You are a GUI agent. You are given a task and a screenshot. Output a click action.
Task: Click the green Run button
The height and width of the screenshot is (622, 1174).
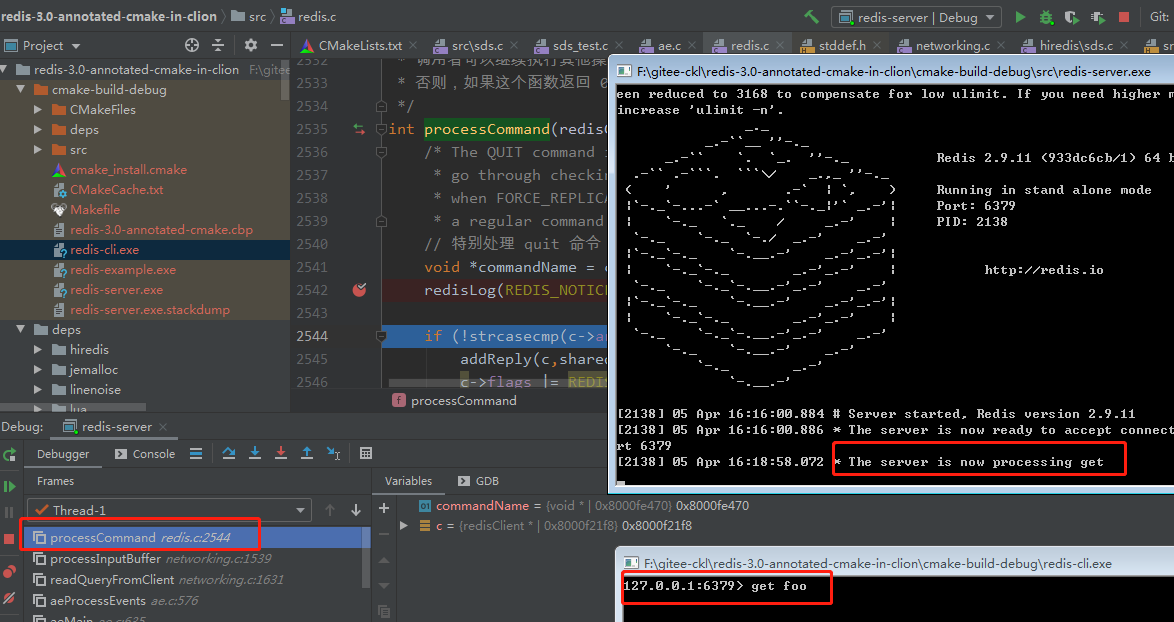tap(1020, 17)
